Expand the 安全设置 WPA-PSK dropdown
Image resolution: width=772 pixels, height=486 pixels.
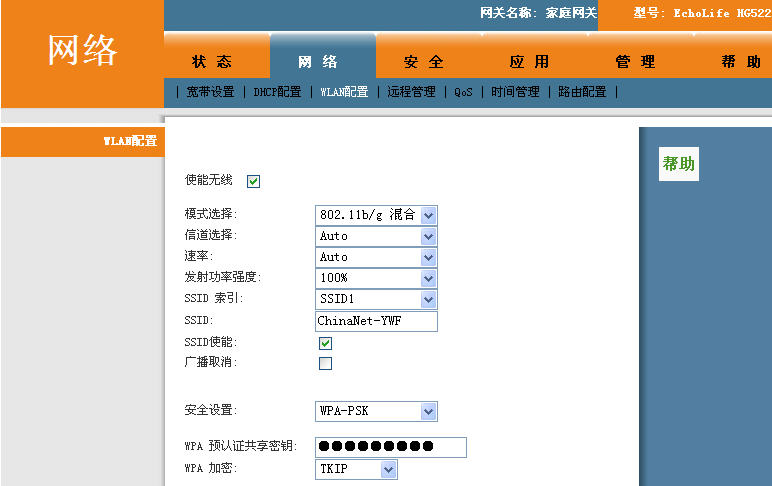pos(376,411)
